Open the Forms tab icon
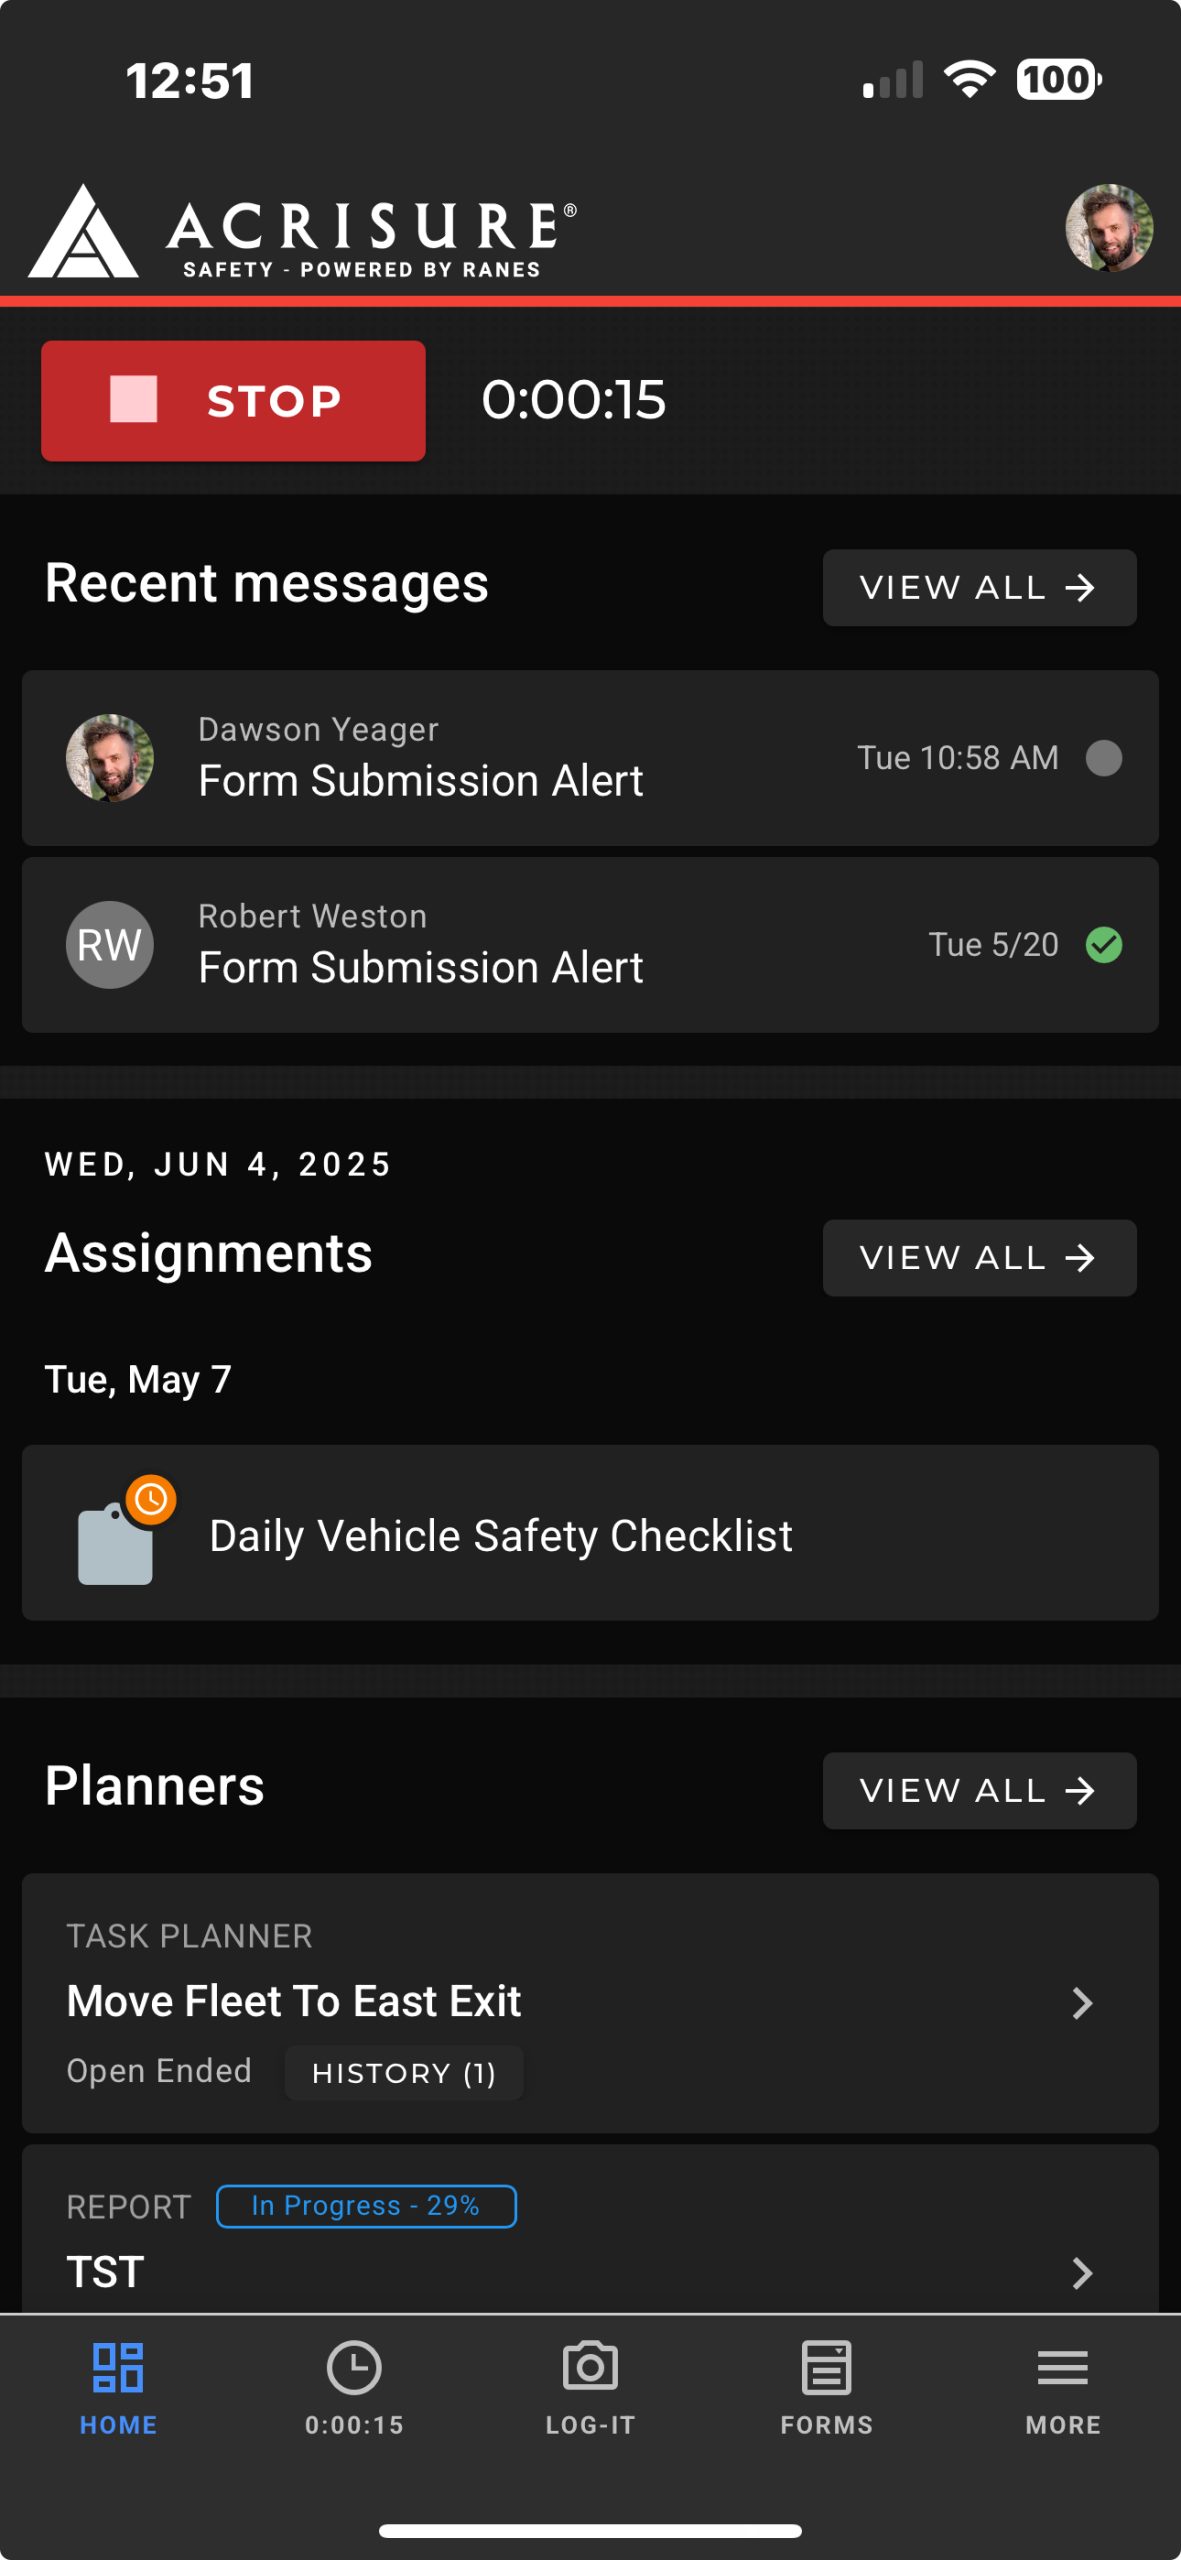 click(x=827, y=2367)
